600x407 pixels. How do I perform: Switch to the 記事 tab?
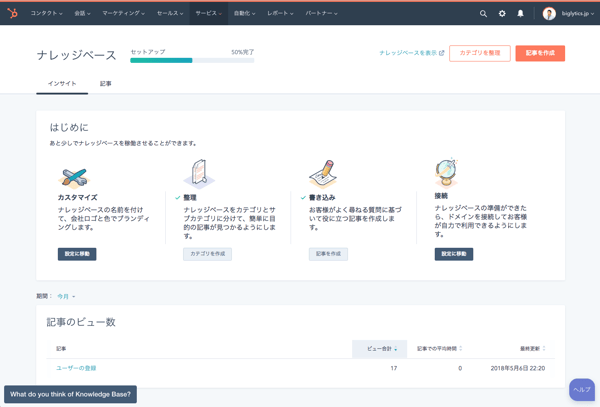pos(105,84)
